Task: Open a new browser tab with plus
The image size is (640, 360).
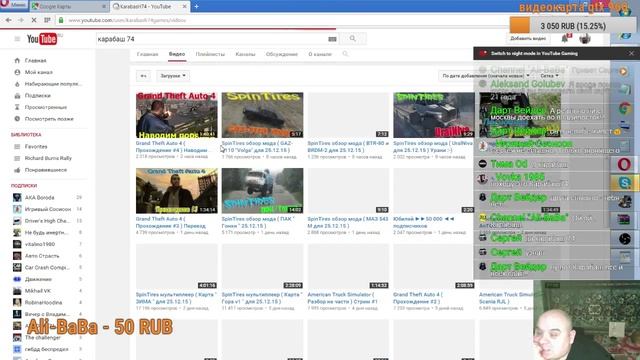Action: 196,7
